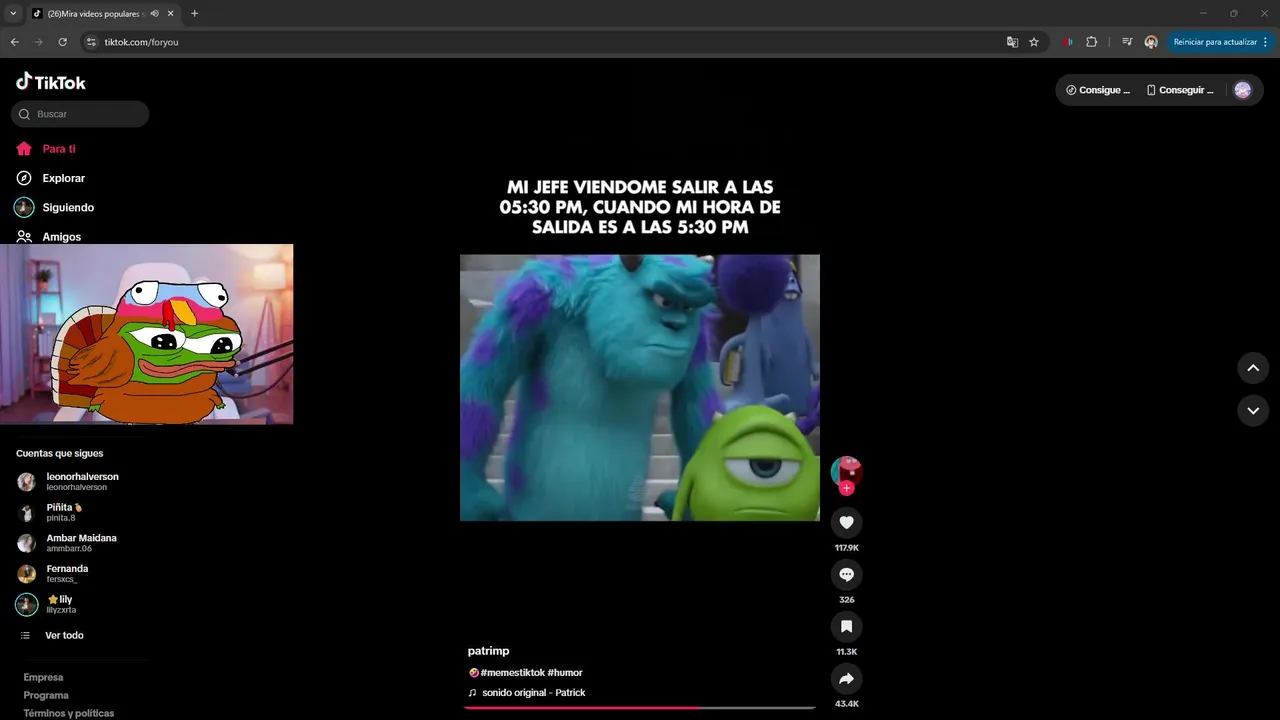The width and height of the screenshot is (1280, 720).
Task: Click the 117.9K likes count
Action: pos(847,548)
